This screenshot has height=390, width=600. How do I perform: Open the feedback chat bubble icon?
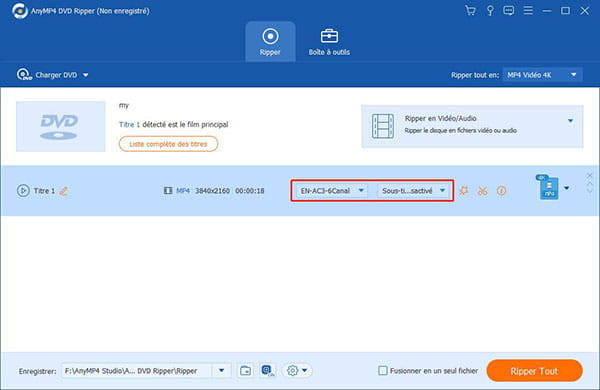[x=509, y=10]
